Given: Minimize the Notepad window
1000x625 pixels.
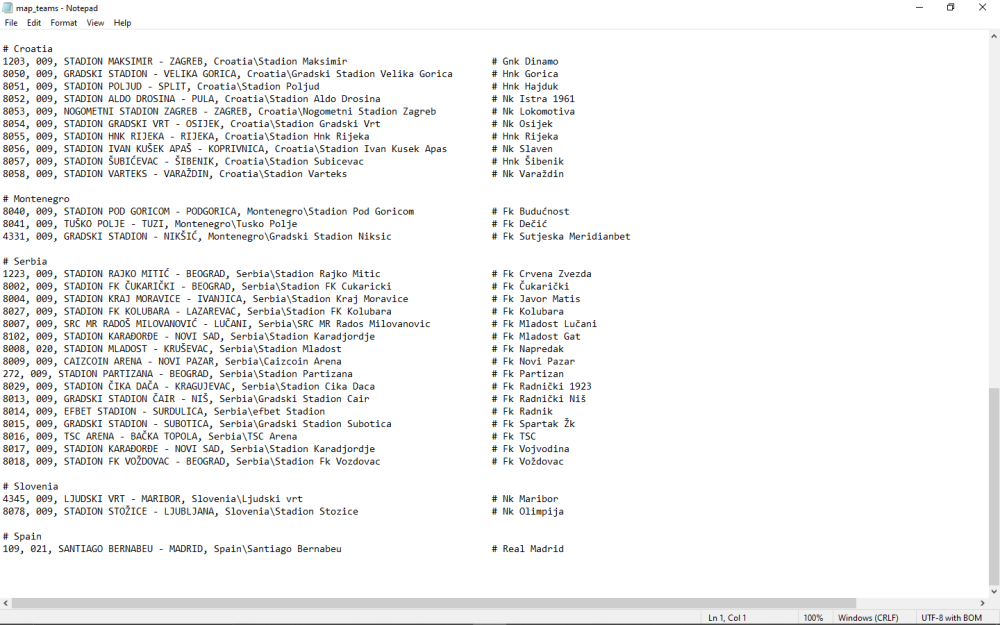Looking at the screenshot, I should (917, 8).
